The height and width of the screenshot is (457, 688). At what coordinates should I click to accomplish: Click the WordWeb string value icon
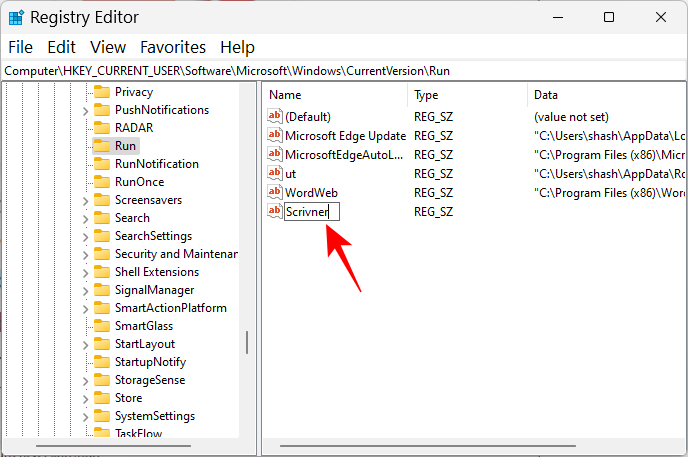point(275,192)
